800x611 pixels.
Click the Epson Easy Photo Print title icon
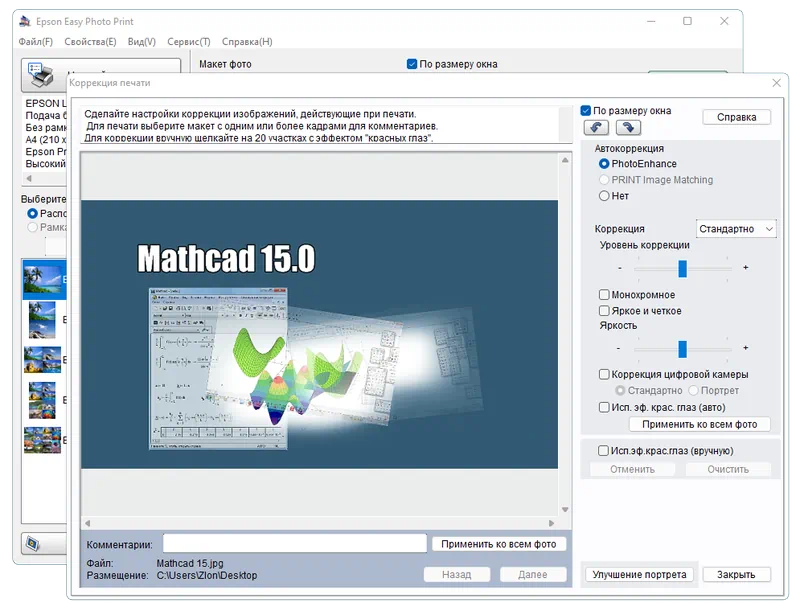(x=25, y=21)
